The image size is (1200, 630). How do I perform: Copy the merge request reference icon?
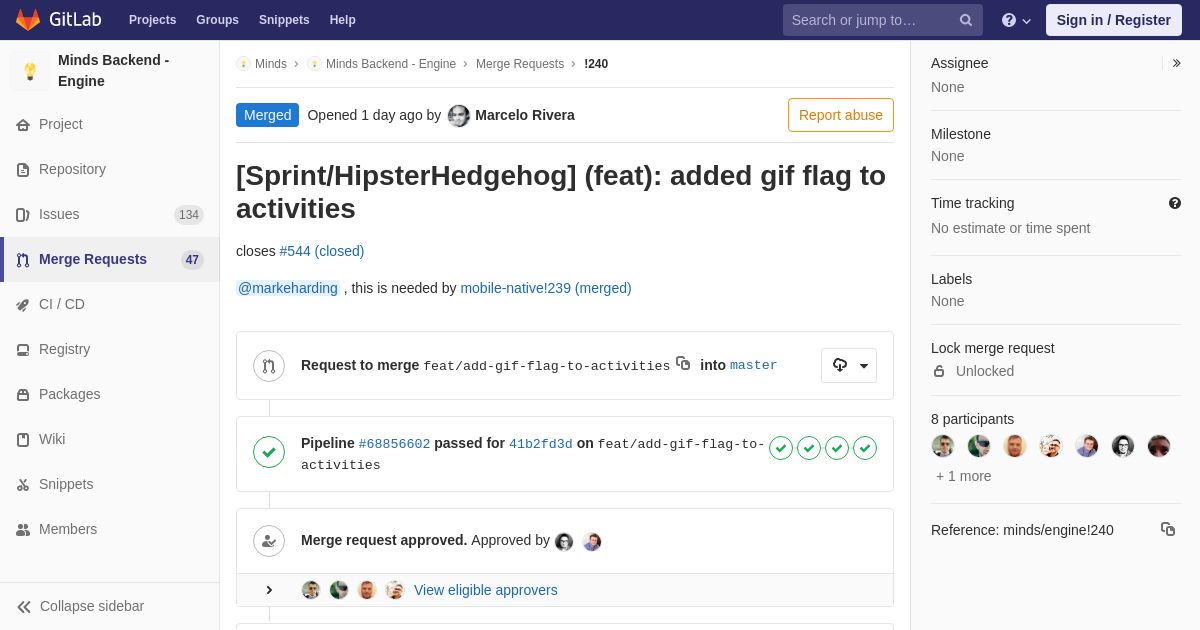[x=1168, y=529]
